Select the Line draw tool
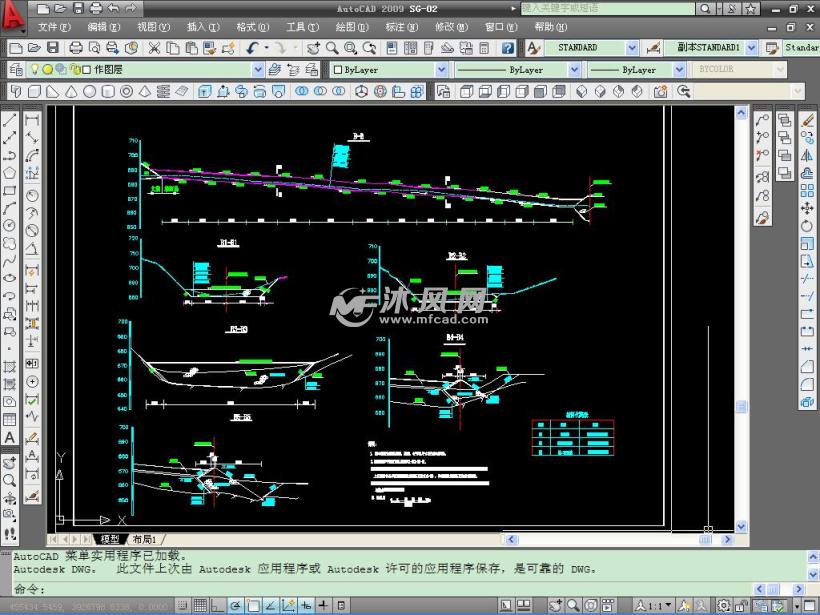The image size is (820, 615). [10, 120]
